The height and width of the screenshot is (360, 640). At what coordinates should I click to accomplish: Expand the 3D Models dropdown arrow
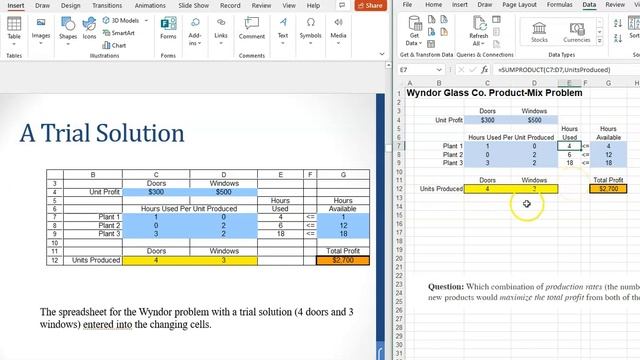pos(147,20)
